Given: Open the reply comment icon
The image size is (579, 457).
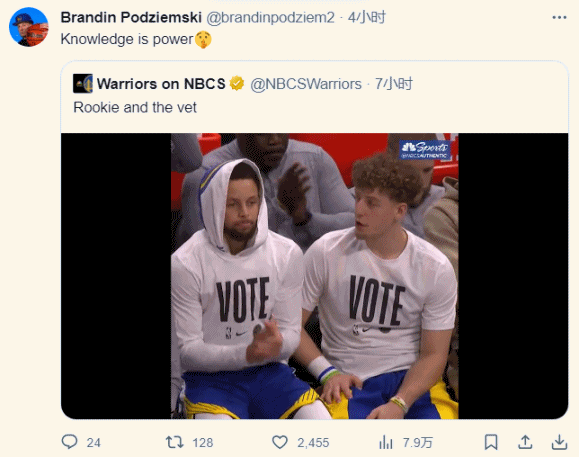Looking at the screenshot, I should click(x=69, y=441).
